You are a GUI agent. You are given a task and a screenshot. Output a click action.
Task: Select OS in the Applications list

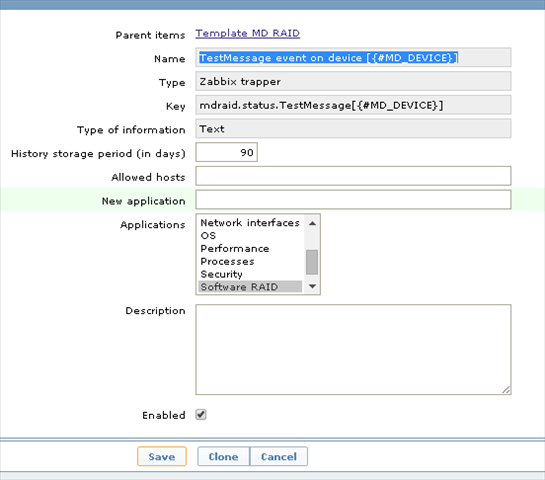[x=250, y=235]
